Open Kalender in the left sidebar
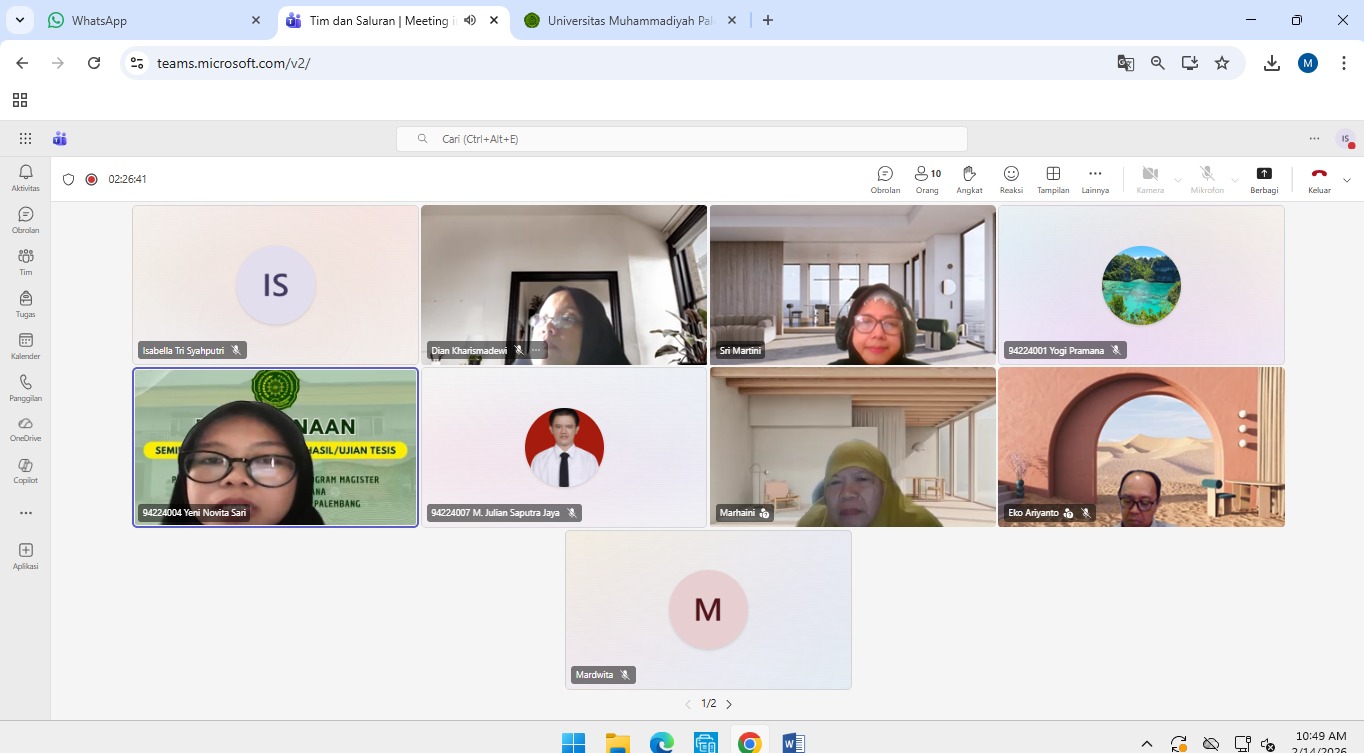This screenshot has width=1364, height=753. coord(26,346)
